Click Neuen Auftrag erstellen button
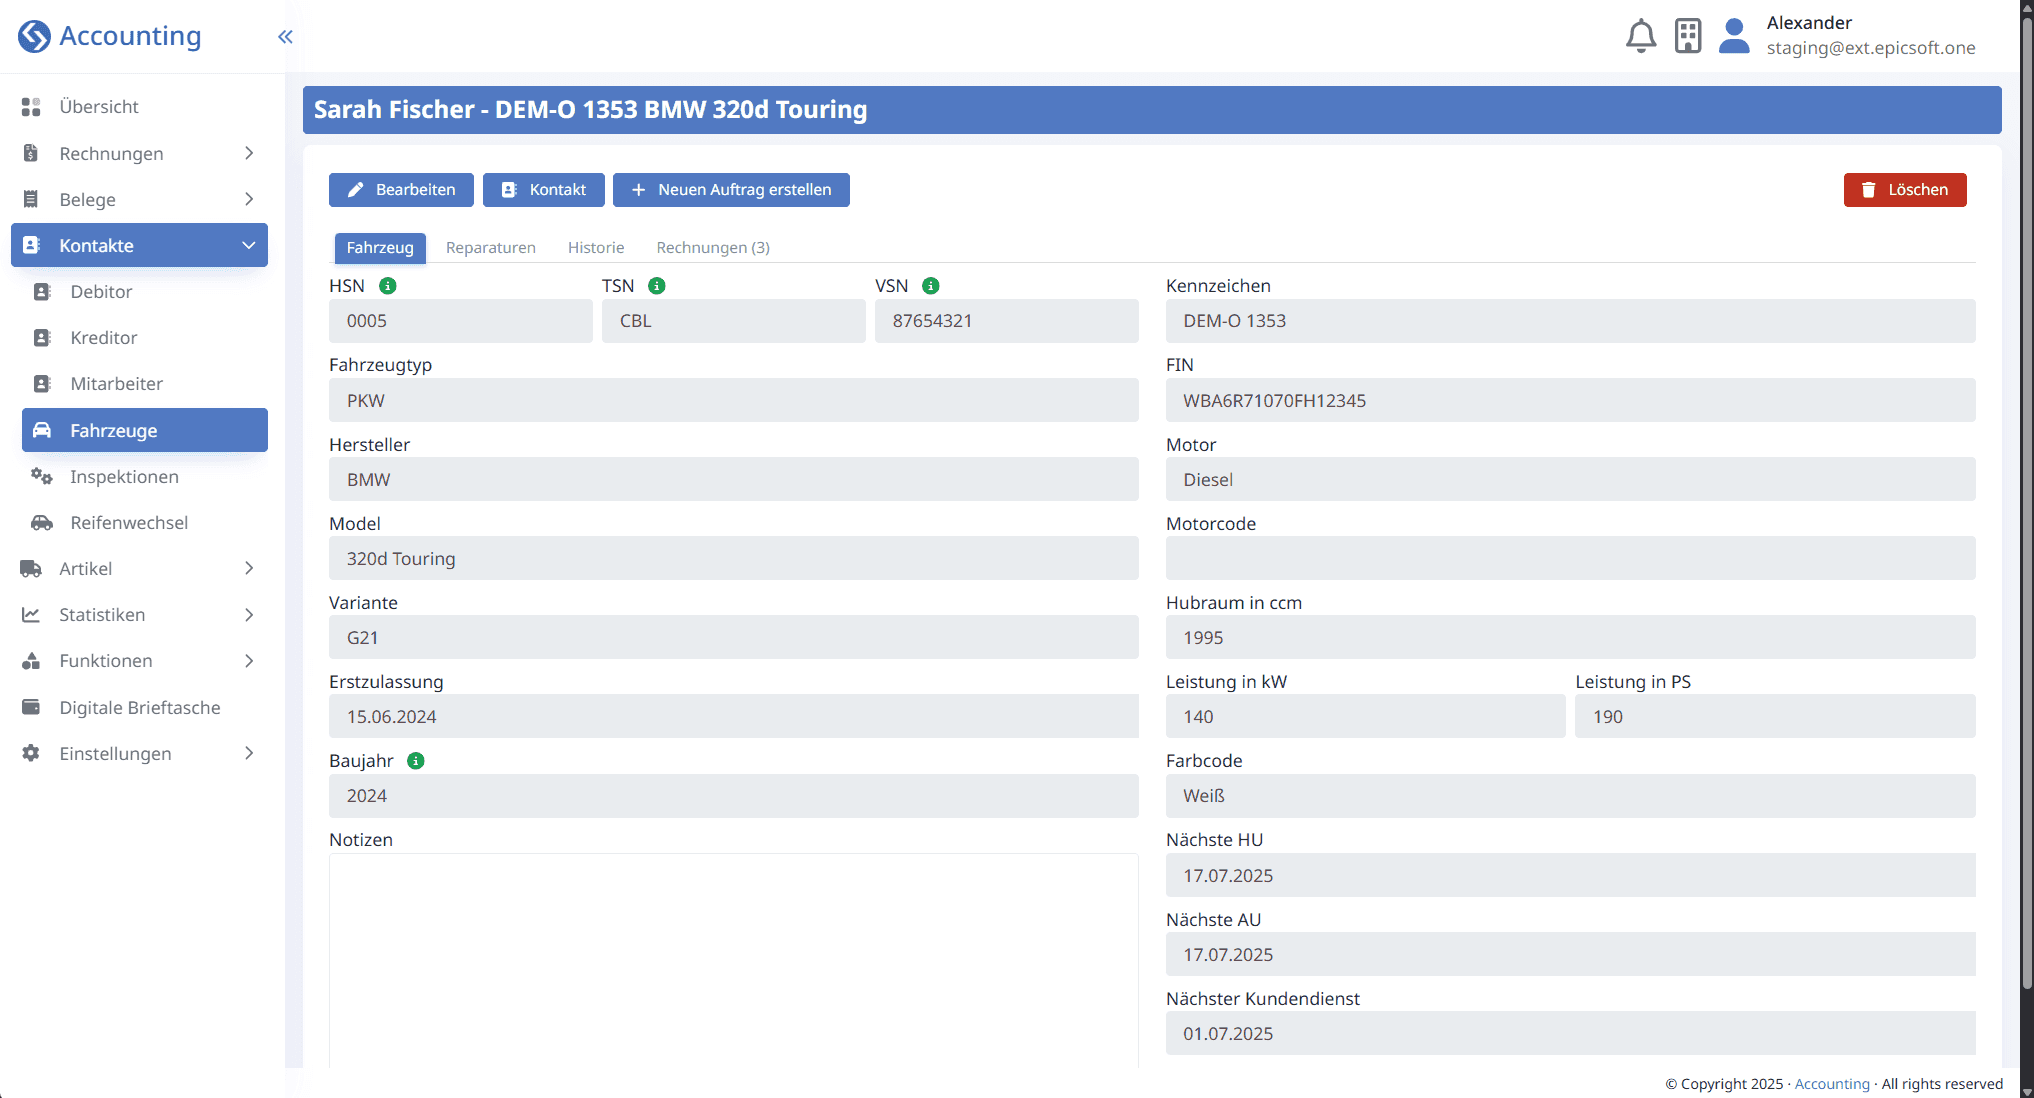 pos(731,190)
